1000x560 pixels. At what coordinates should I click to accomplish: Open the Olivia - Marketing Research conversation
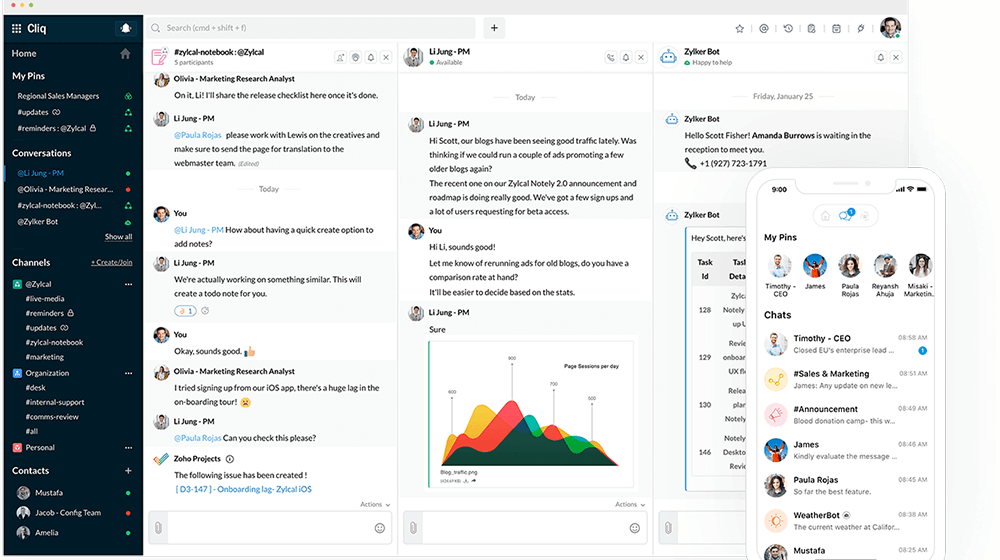64,189
